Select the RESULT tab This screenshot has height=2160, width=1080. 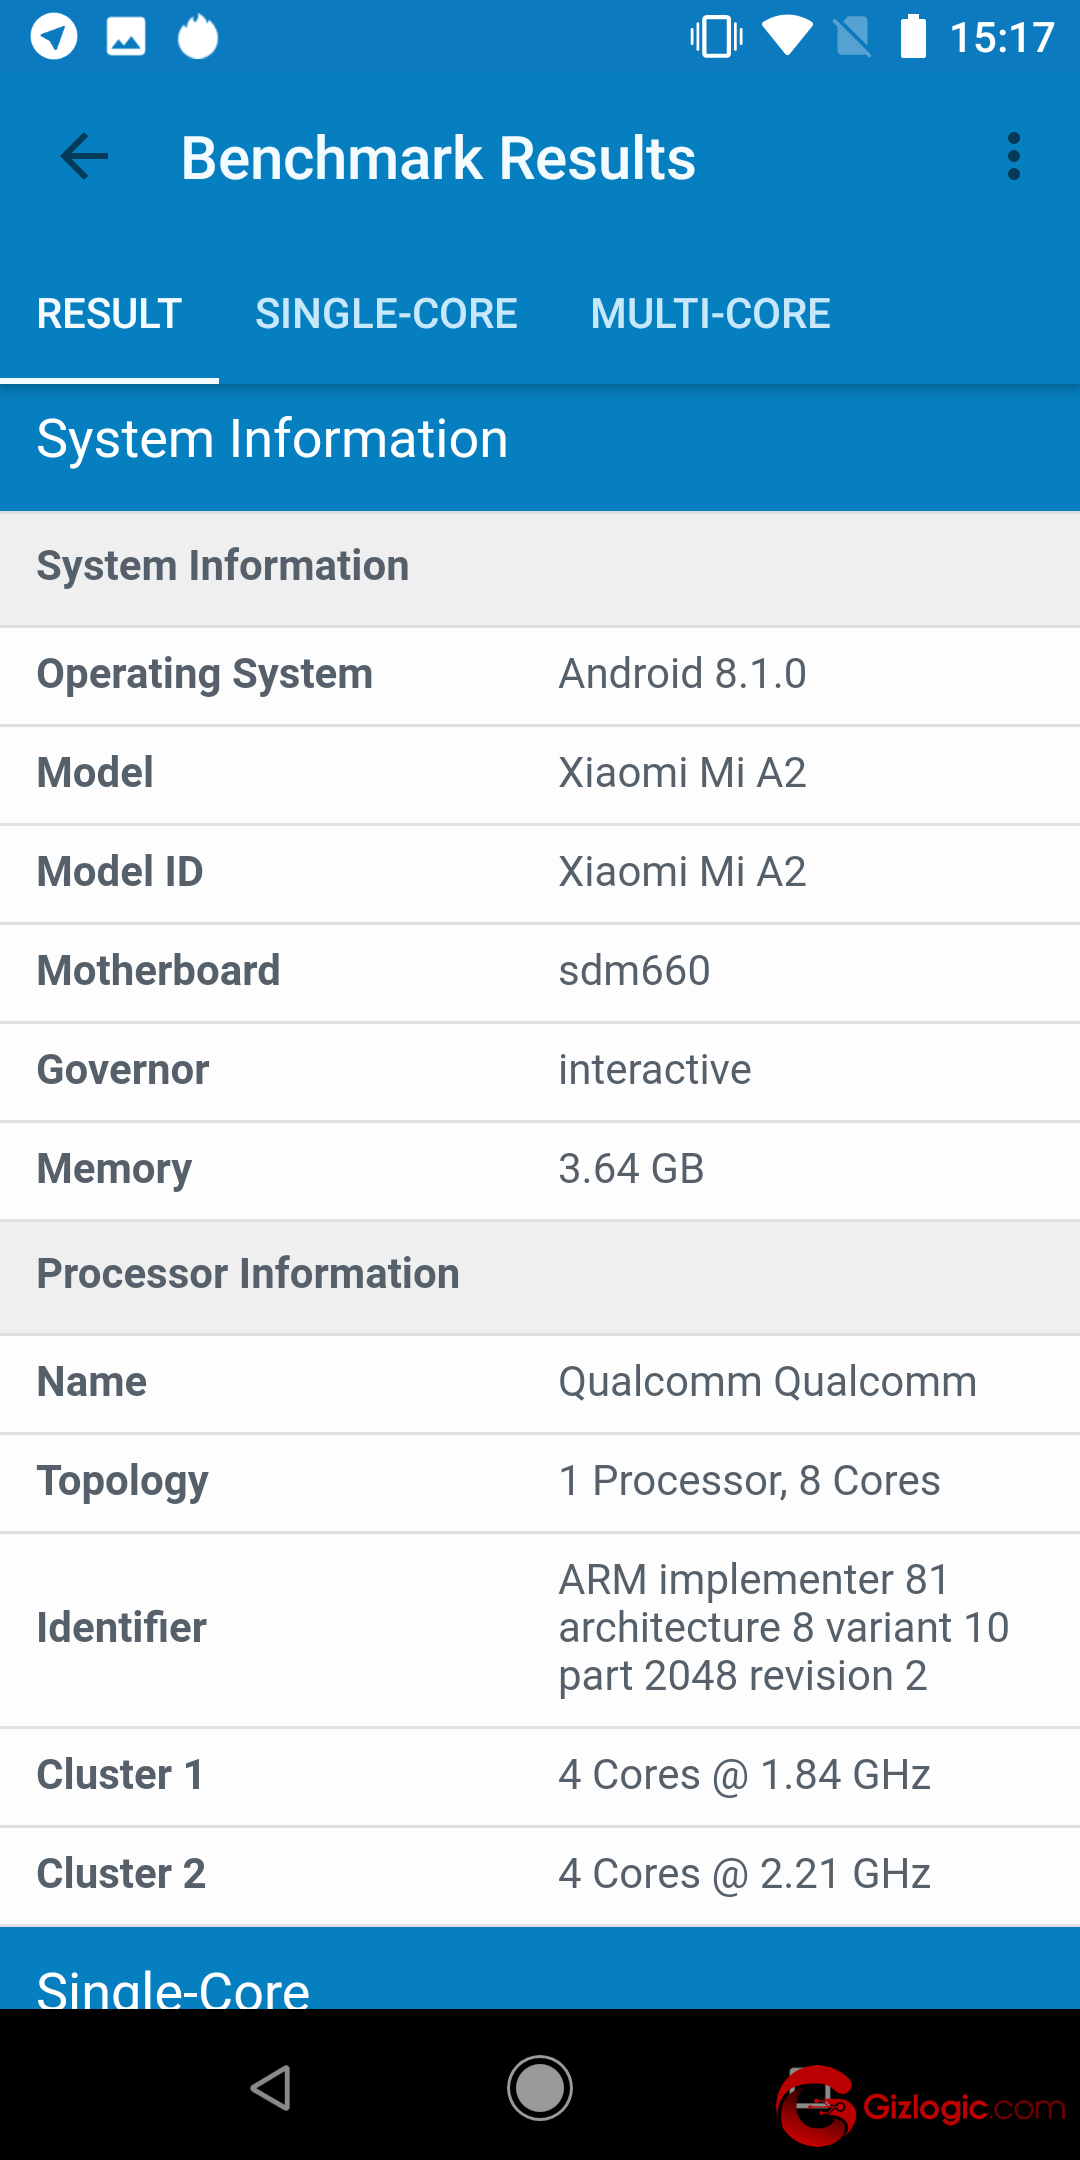(109, 314)
